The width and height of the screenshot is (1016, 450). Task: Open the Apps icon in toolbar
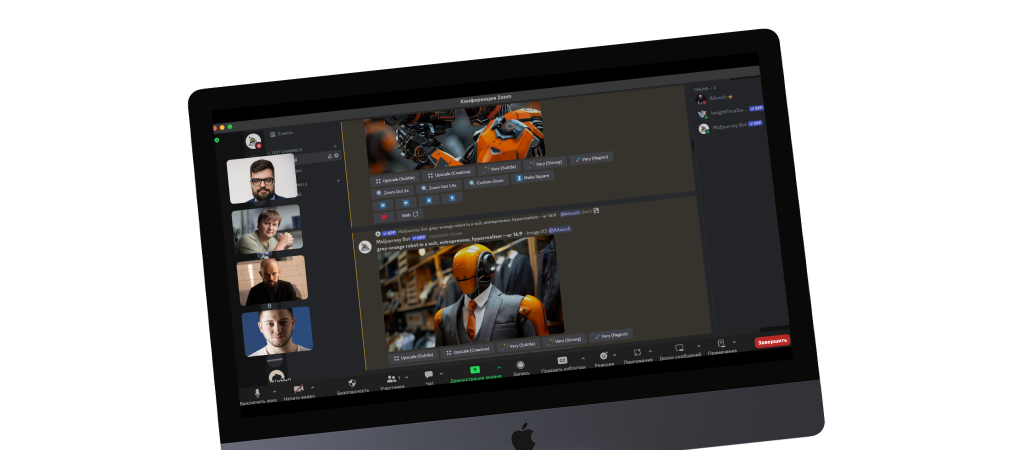637,354
